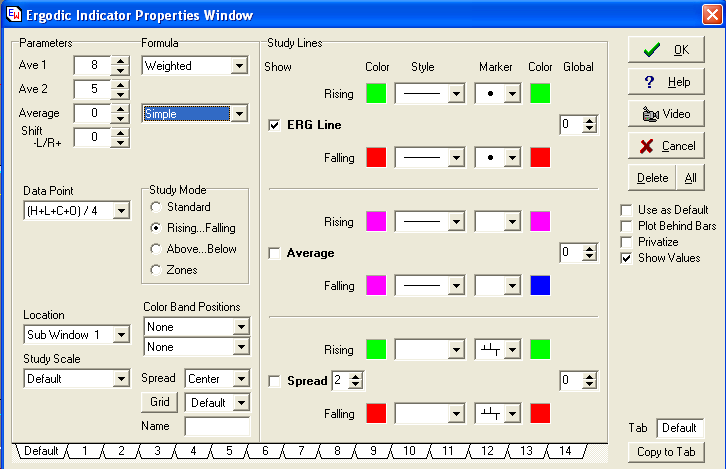Image resolution: width=726 pixels, height=469 pixels.
Task: Increase the Shift value
Action: click(120, 133)
